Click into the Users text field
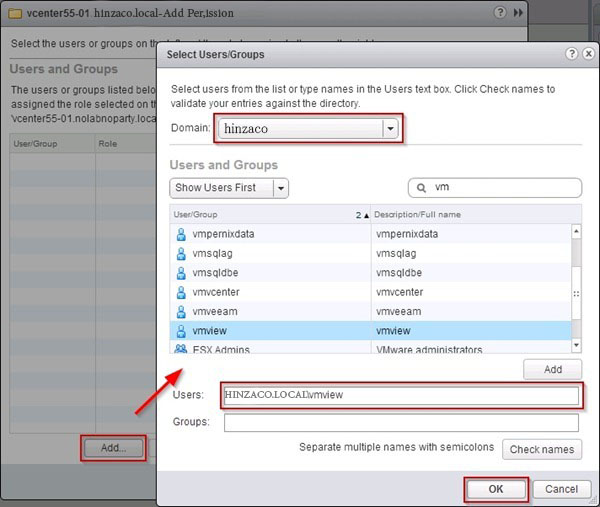Image resolution: width=600 pixels, height=507 pixels. [x=401, y=396]
